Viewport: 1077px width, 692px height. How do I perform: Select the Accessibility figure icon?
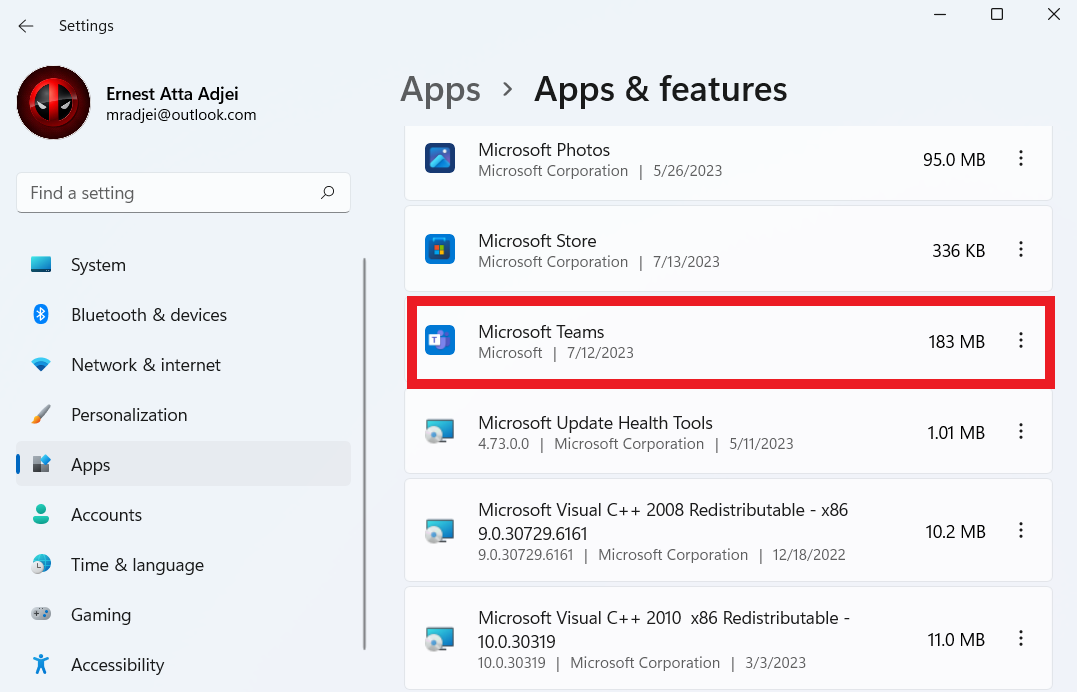41,665
